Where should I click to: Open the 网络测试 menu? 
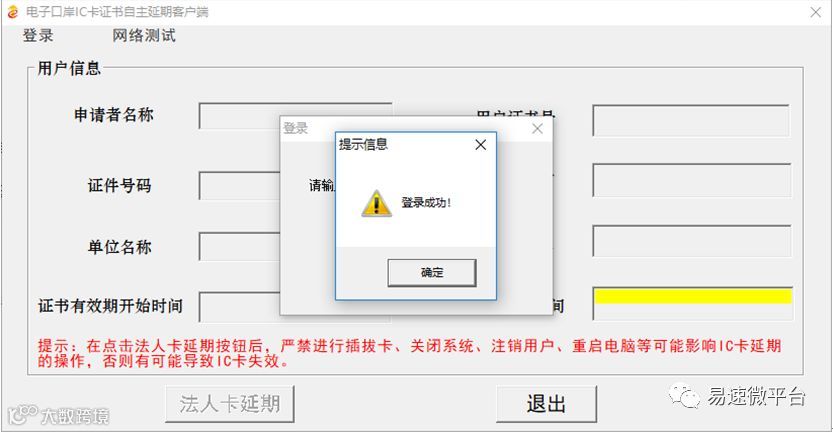click(143, 36)
